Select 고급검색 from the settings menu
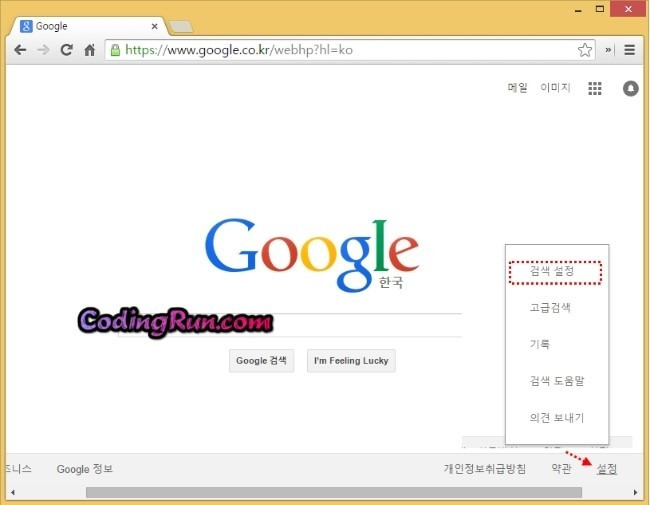The height and width of the screenshot is (505, 650). tap(550, 308)
